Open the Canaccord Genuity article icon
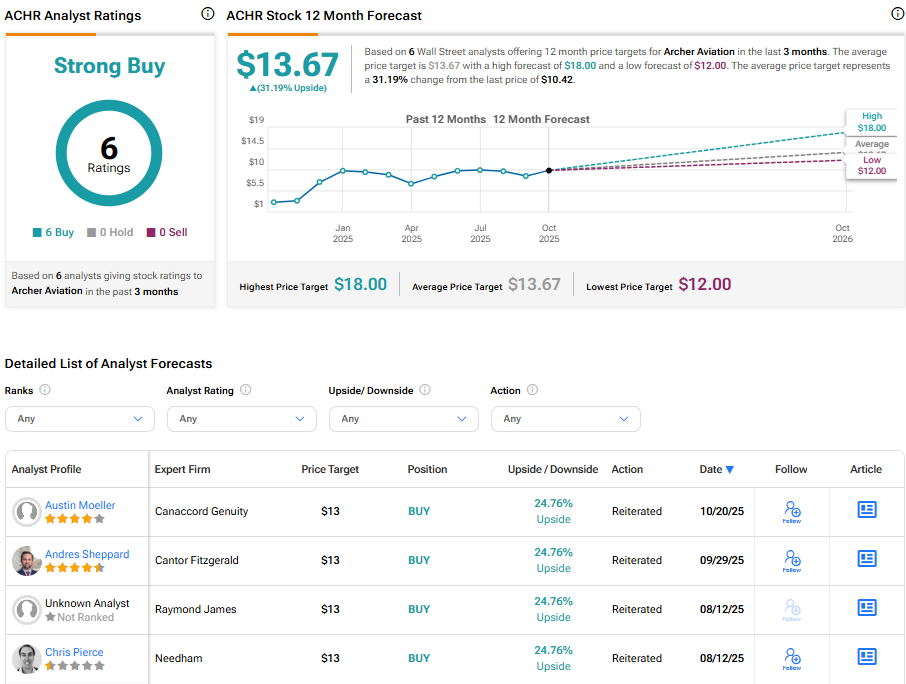Screen dimensions: 906x684 coord(867,510)
